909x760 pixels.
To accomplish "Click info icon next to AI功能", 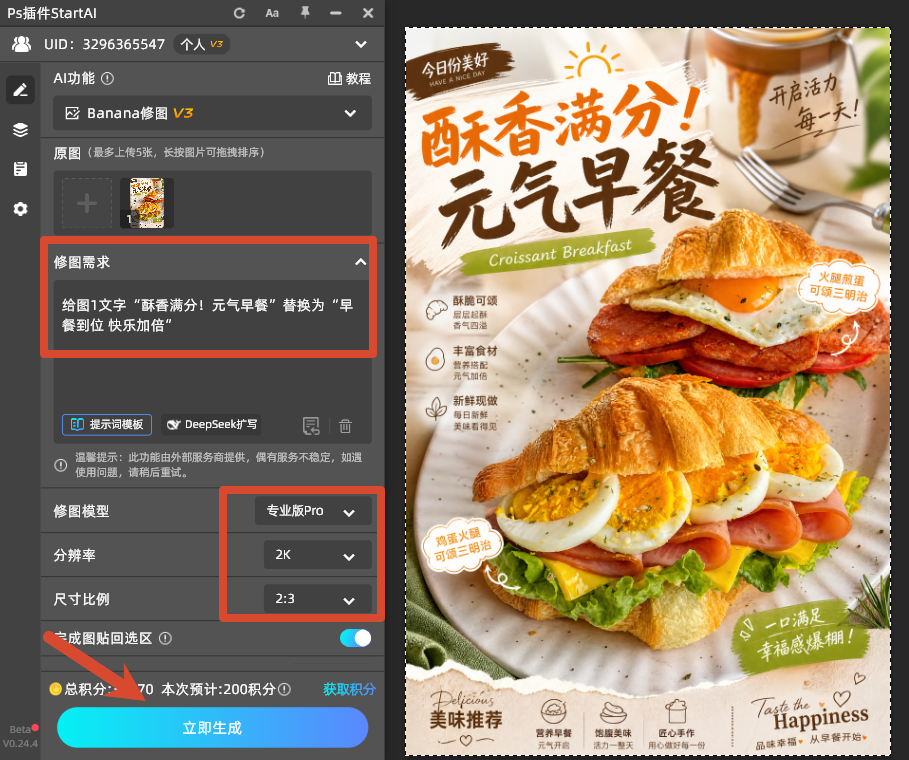I will (x=107, y=78).
